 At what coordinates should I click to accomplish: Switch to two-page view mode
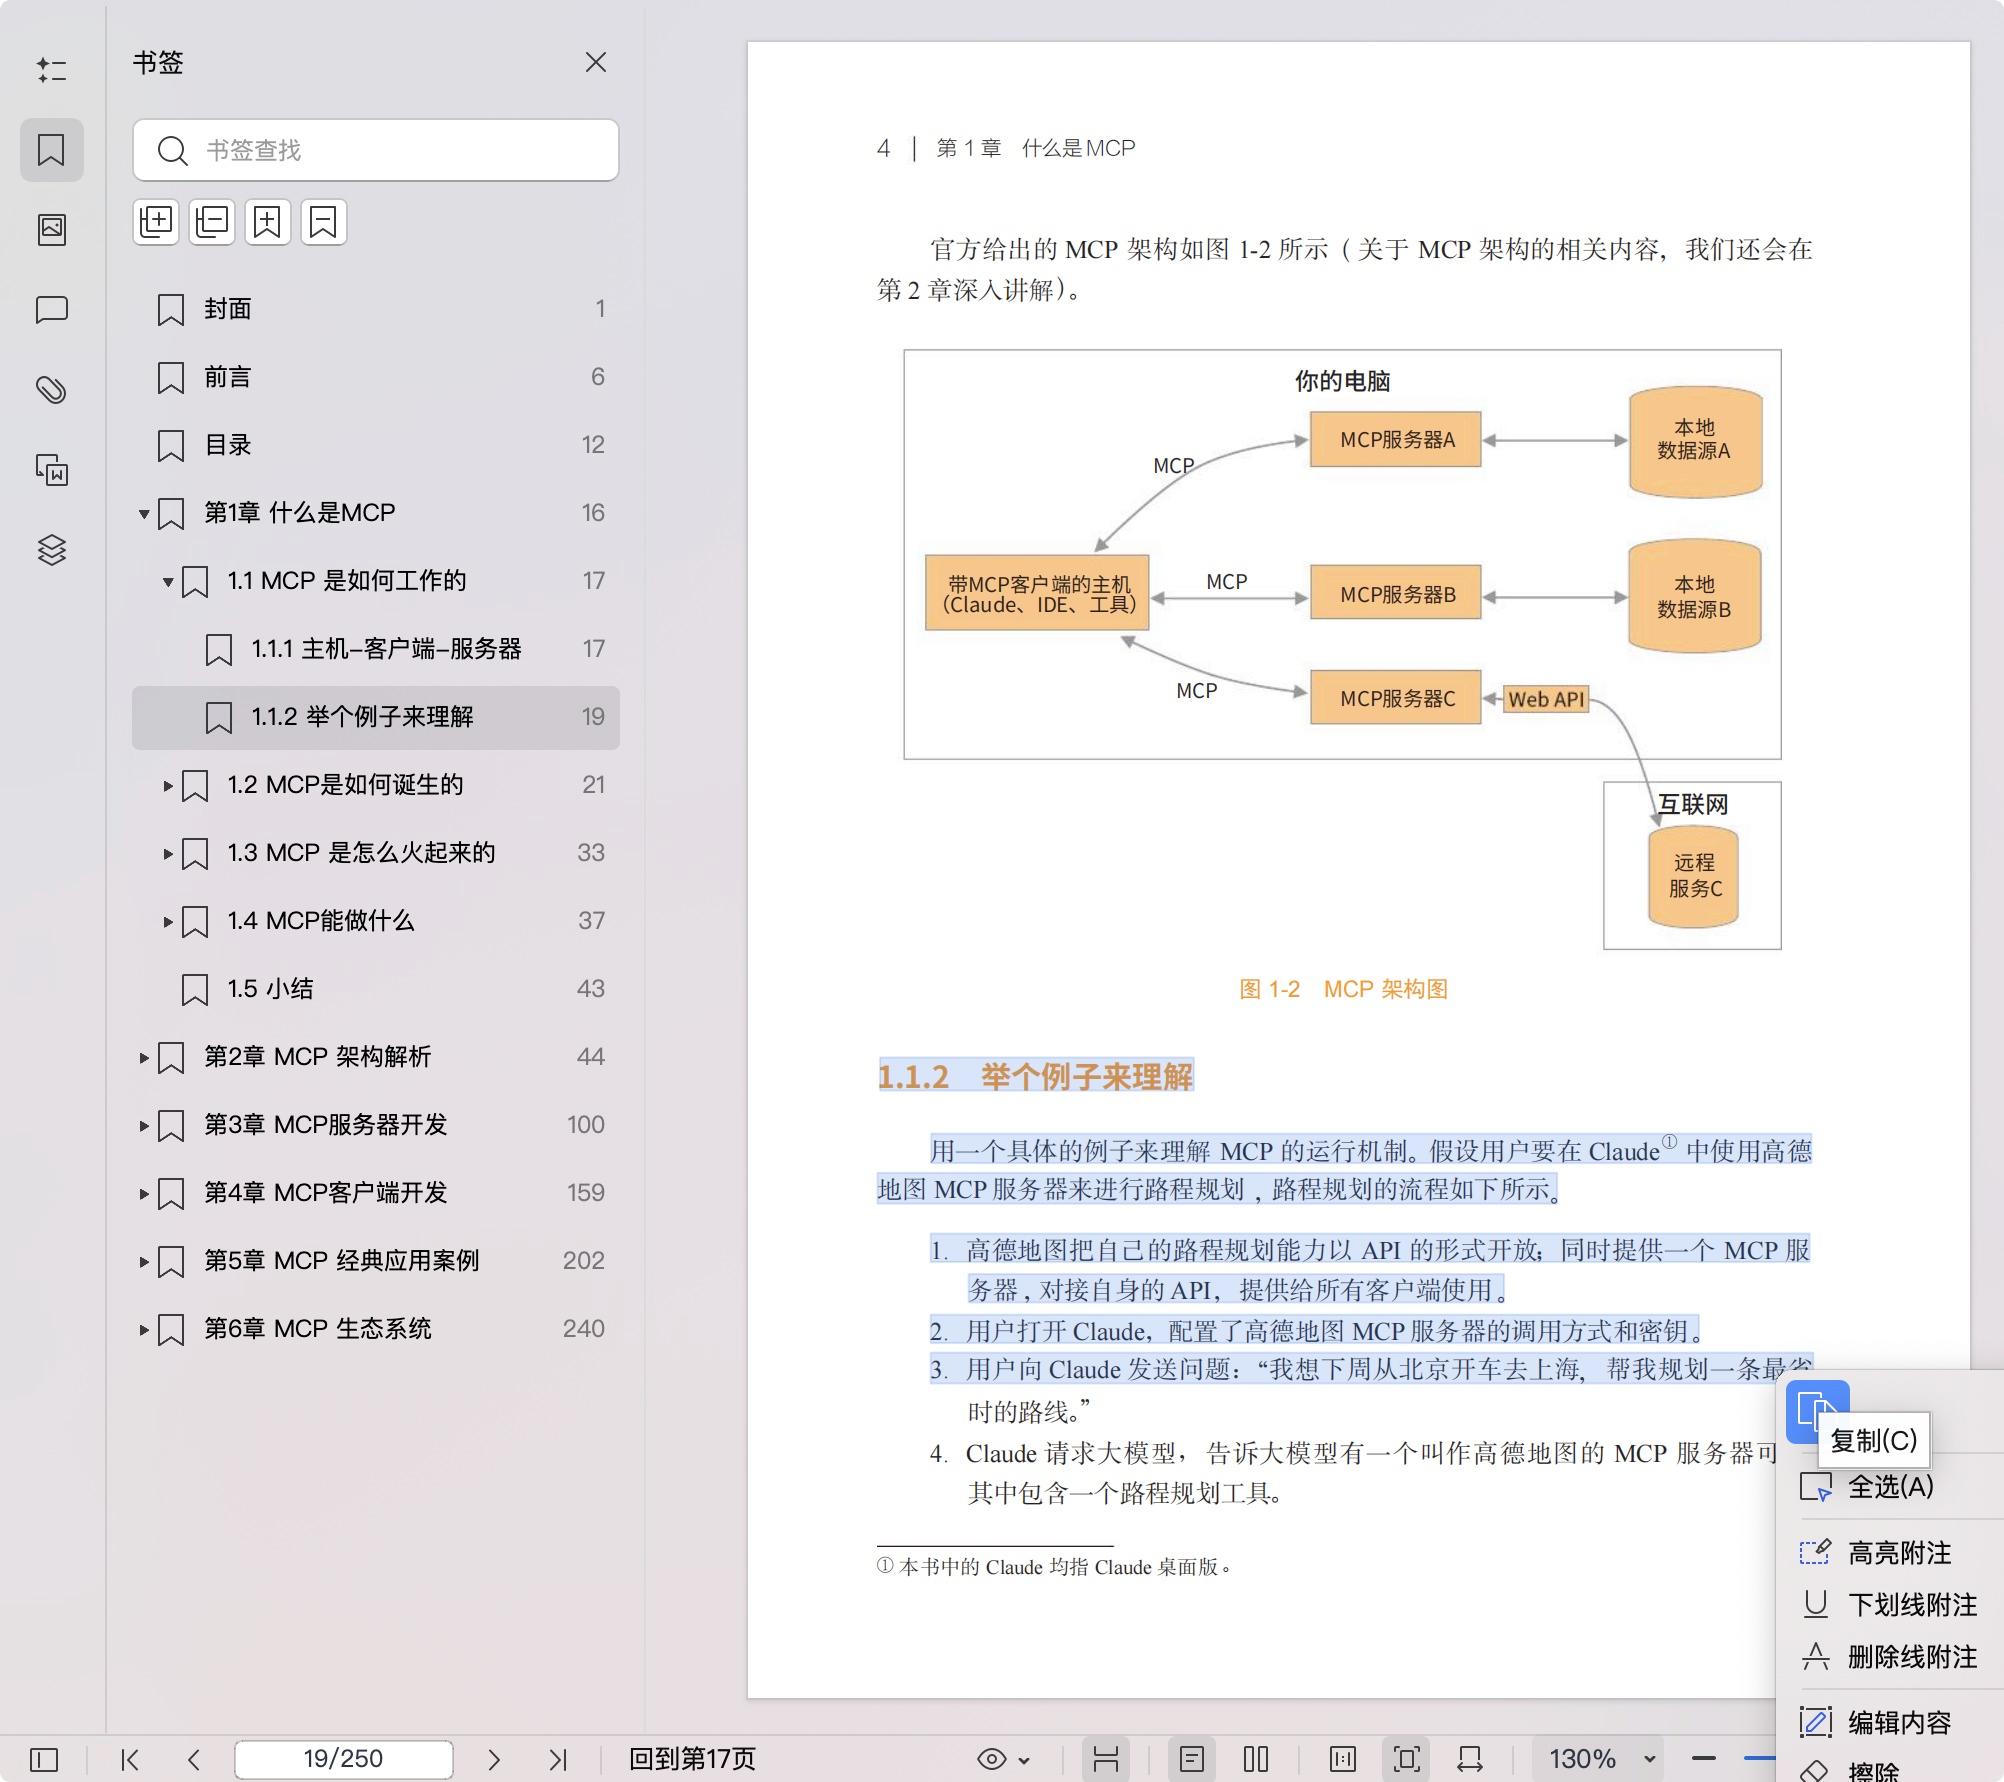click(x=1255, y=1758)
